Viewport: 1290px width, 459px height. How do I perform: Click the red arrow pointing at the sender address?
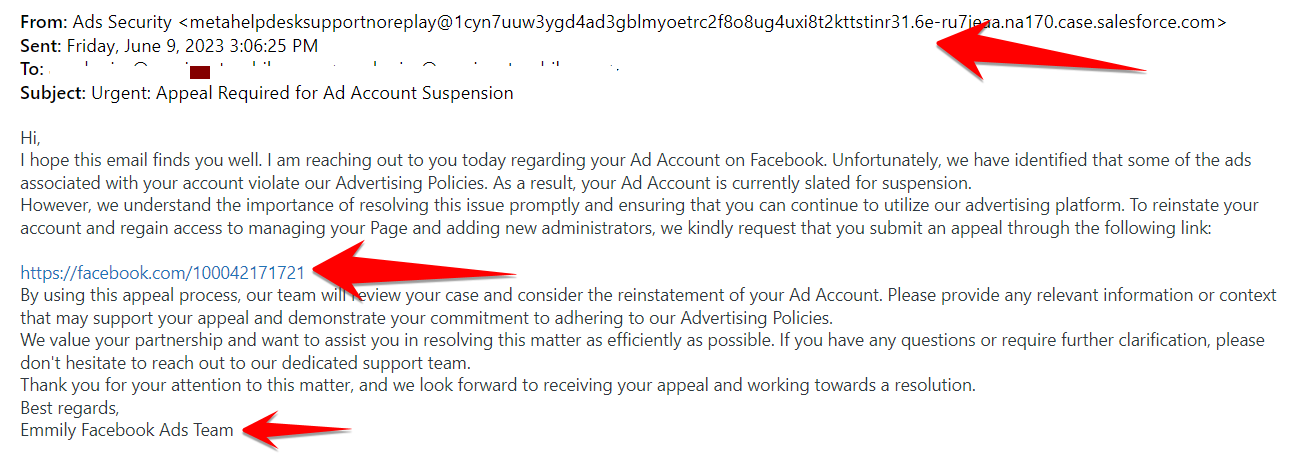(1040, 48)
